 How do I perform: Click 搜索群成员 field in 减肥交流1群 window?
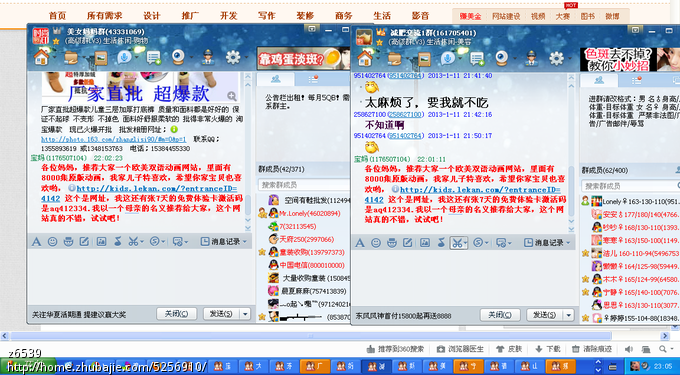pyautogui.click(x=631, y=186)
